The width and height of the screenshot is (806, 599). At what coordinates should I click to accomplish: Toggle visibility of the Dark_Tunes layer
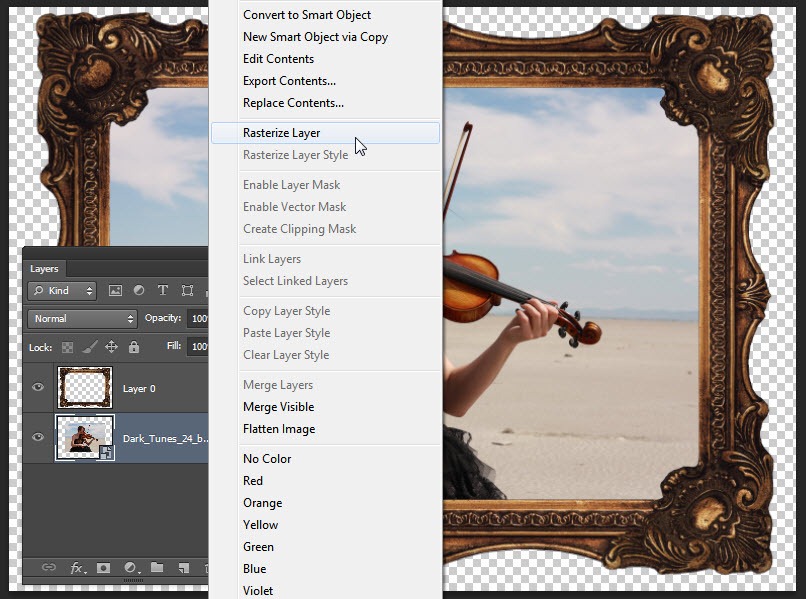(38, 438)
